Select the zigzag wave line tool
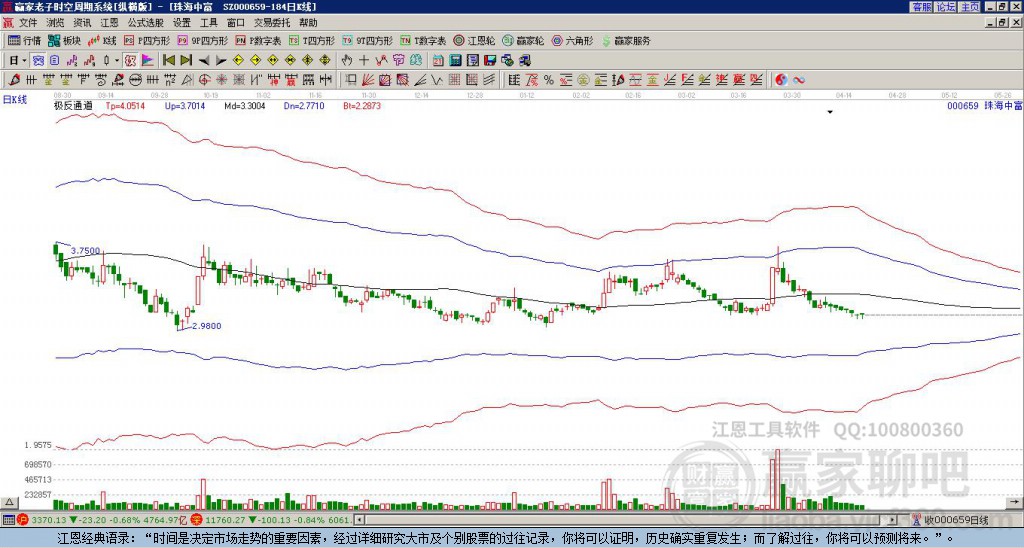The height and width of the screenshot is (548, 1024). [x=438, y=80]
